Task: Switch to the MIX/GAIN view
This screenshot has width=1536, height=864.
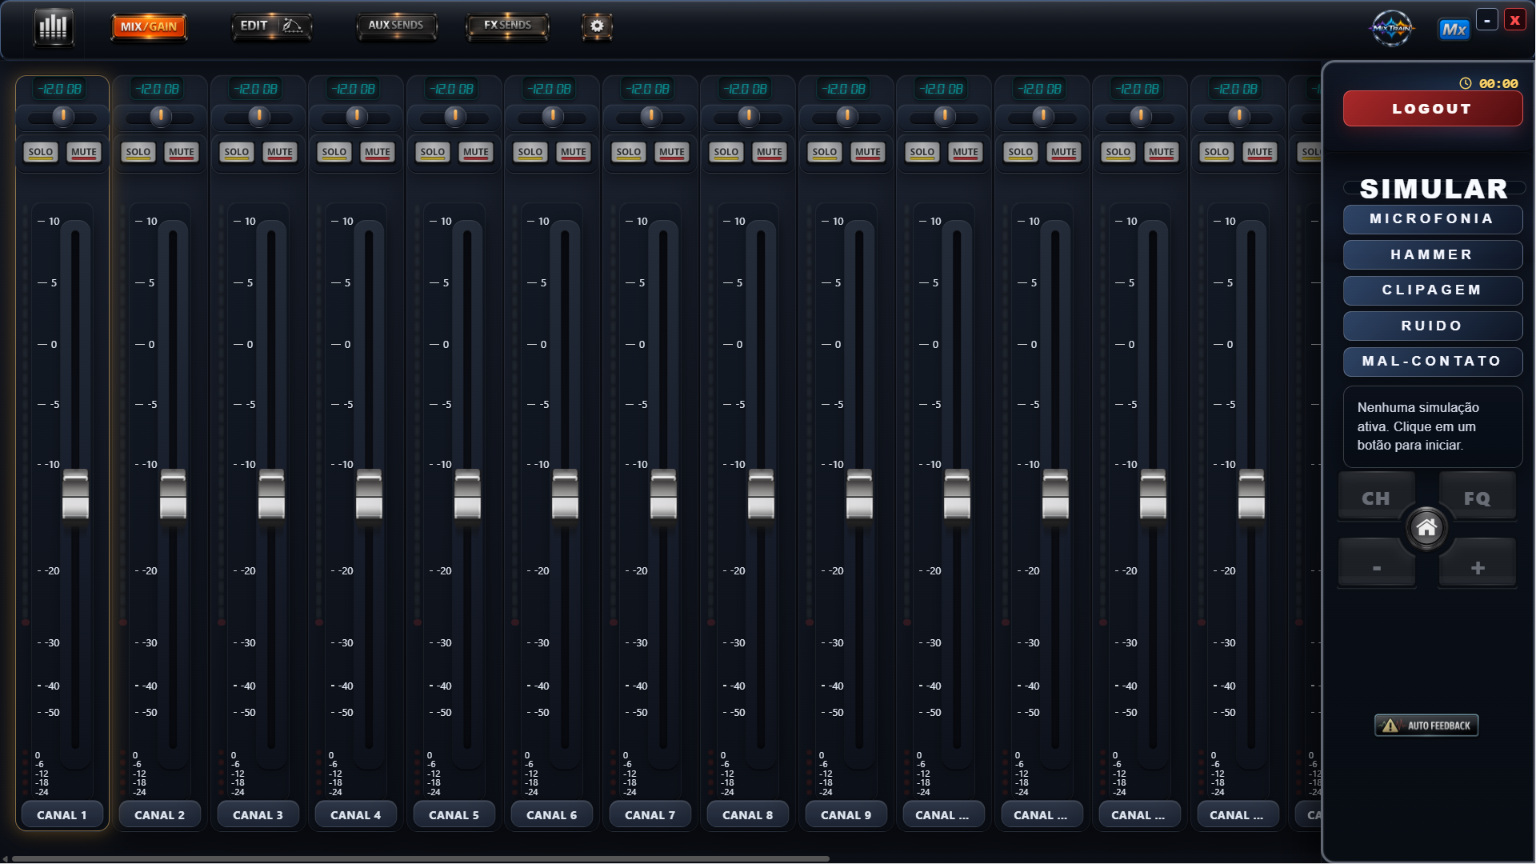Action: click(x=149, y=26)
